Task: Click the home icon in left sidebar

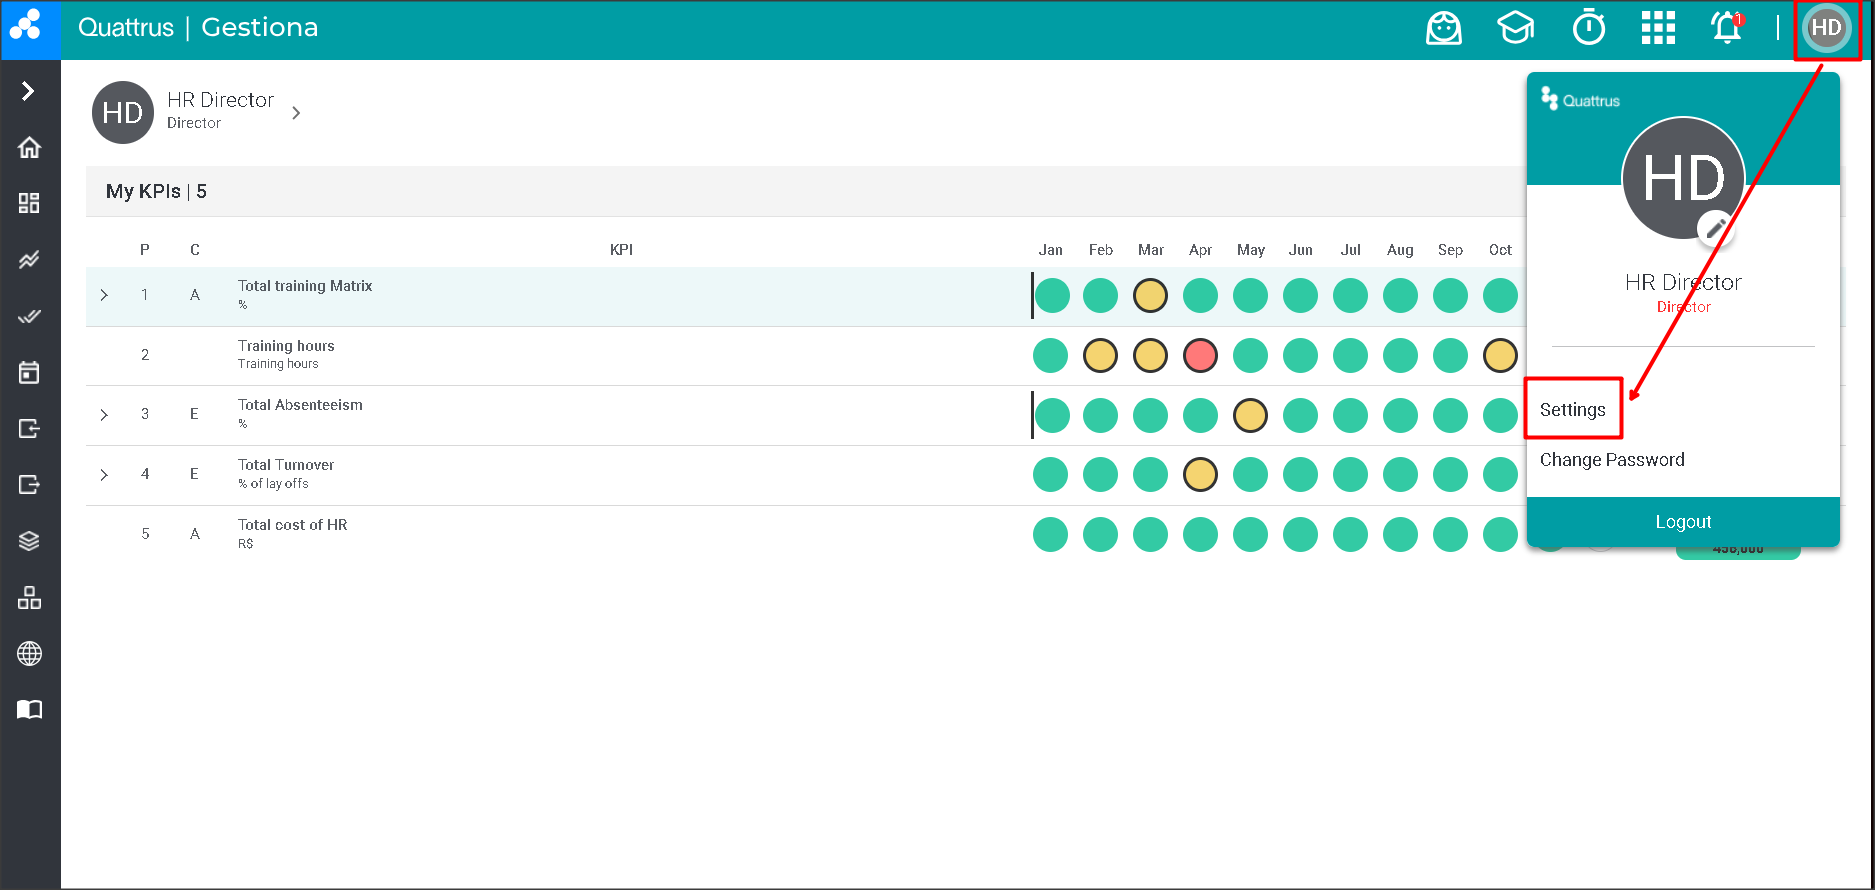Action: 29,147
